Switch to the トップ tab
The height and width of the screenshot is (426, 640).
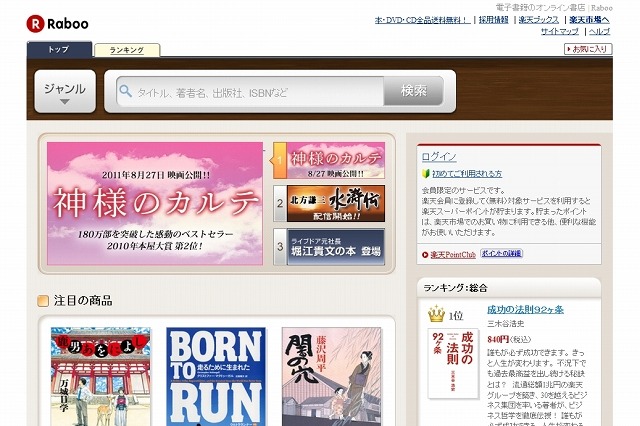pos(59,49)
